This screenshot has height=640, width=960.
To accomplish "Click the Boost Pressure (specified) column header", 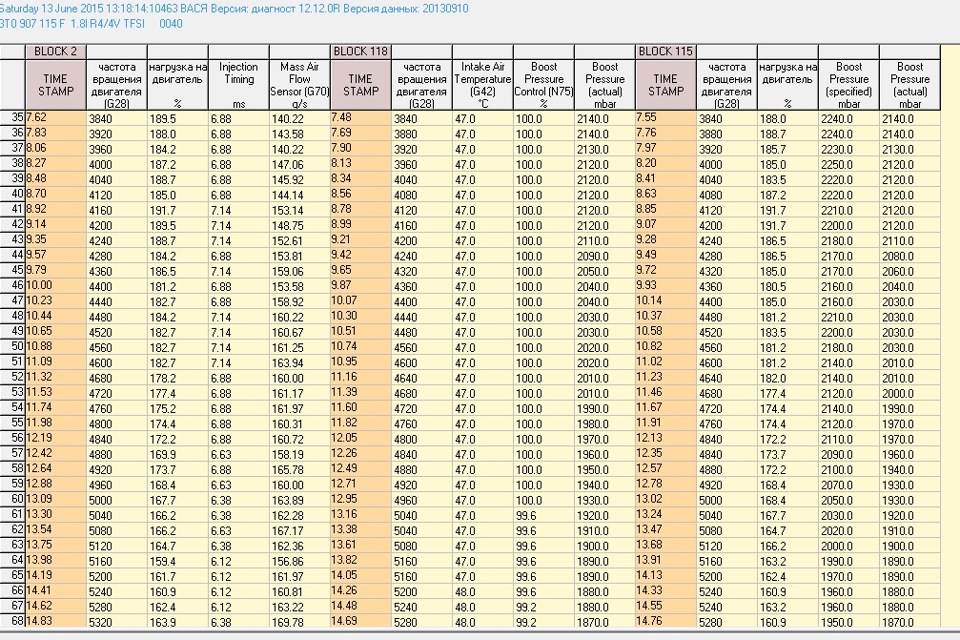I will click(849, 84).
